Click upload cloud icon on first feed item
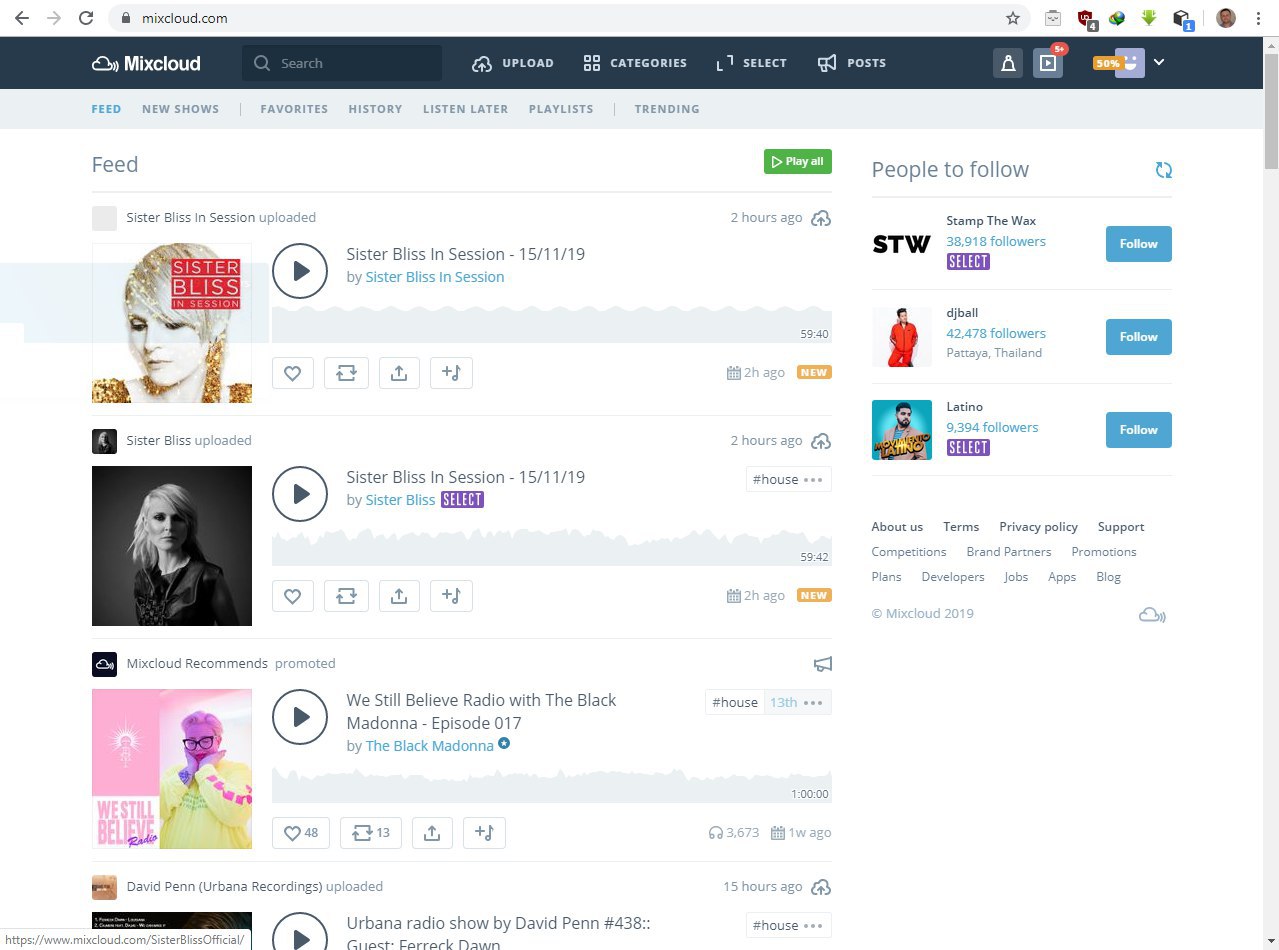 pyautogui.click(x=821, y=218)
